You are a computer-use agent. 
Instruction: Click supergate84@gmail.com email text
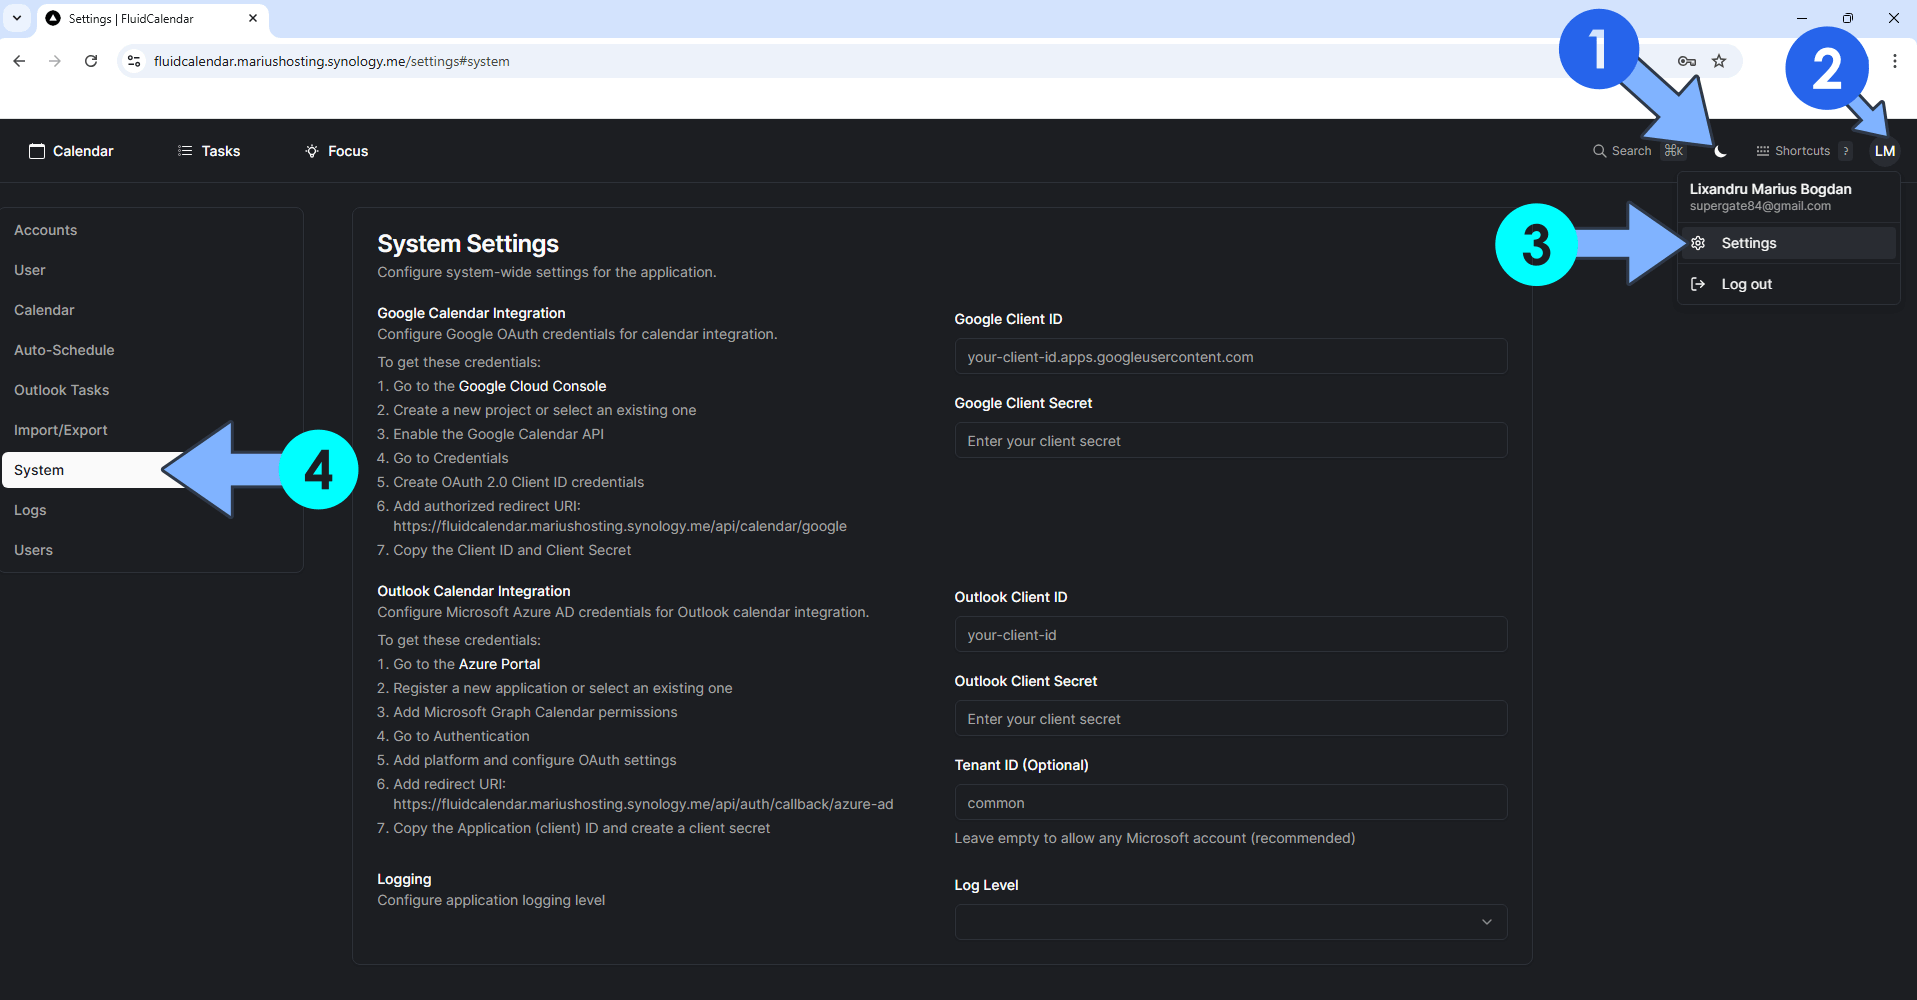(1760, 206)
